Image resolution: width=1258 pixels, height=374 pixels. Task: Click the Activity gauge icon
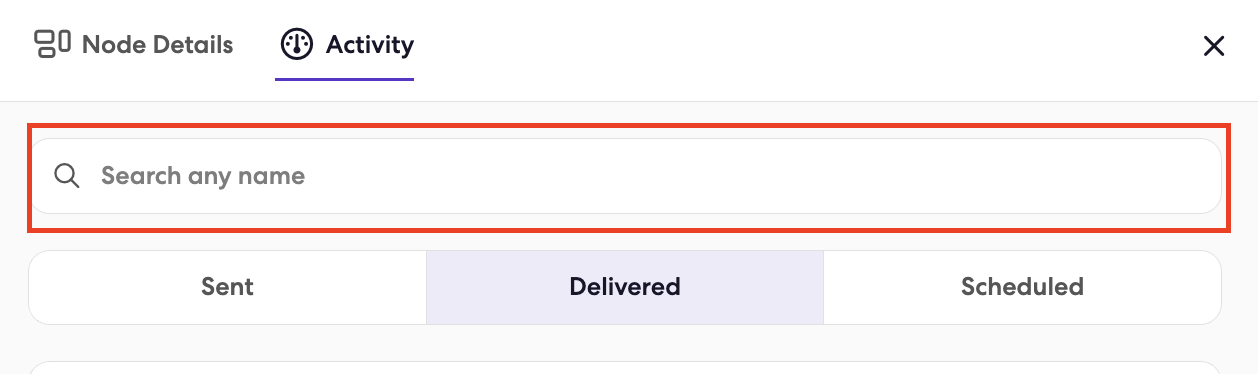297,44
